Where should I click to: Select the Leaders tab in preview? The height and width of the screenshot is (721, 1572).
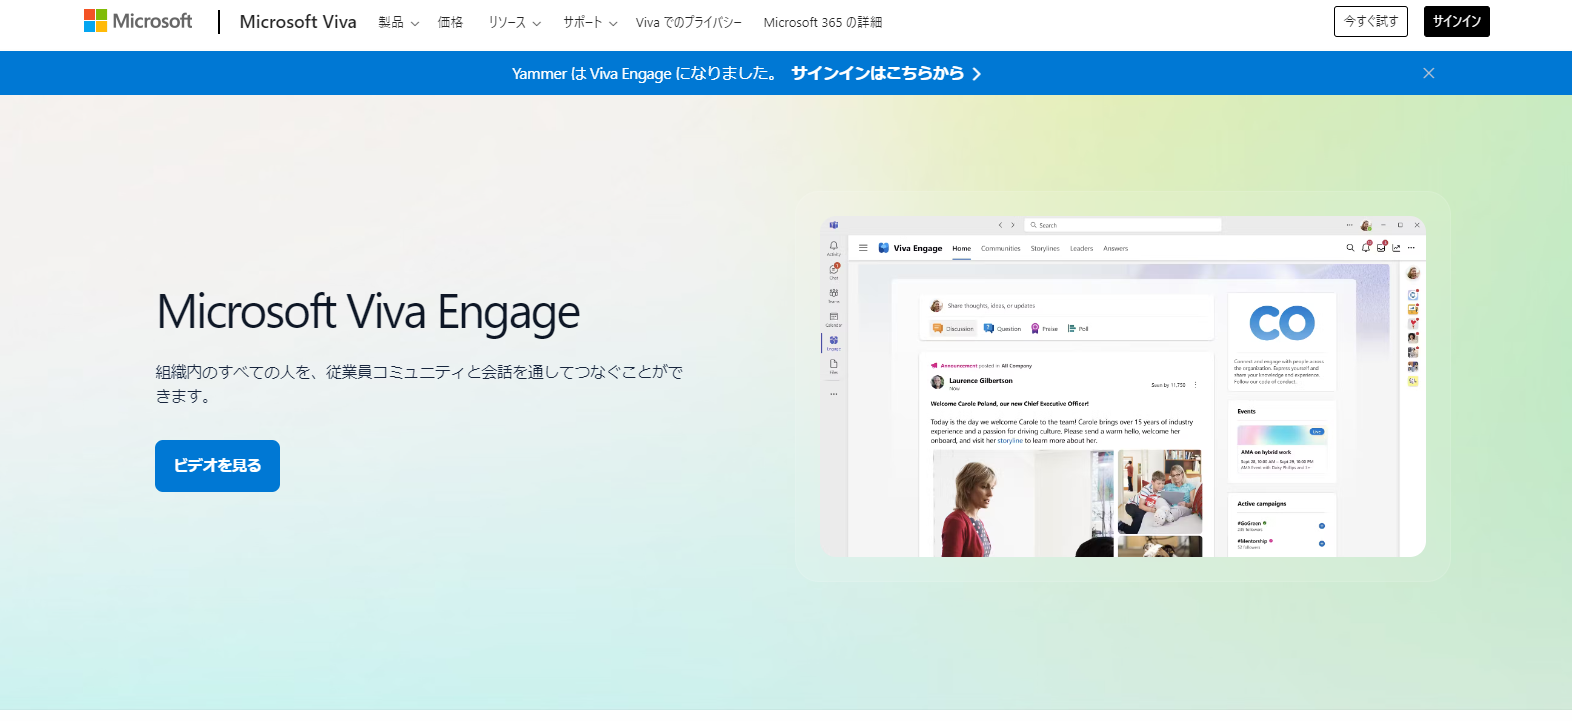(1082, 249)
